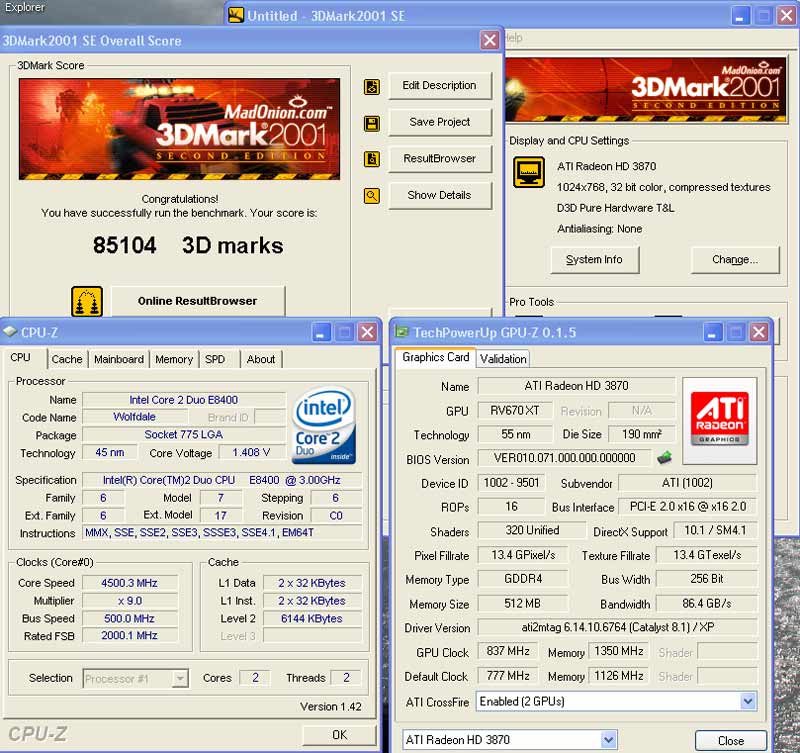
Task: Open the About tab in CPU-Z
Action: pos(261,359)
